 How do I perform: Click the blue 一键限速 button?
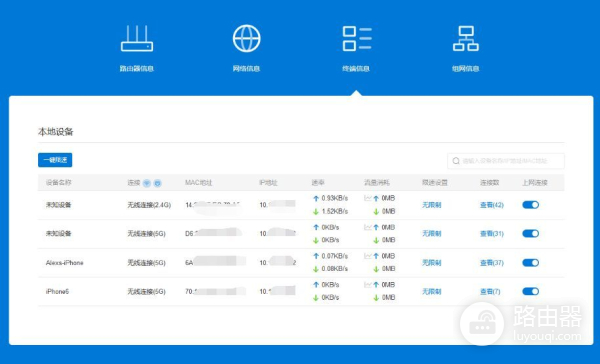pyautogui.click(x=55, y=160)
